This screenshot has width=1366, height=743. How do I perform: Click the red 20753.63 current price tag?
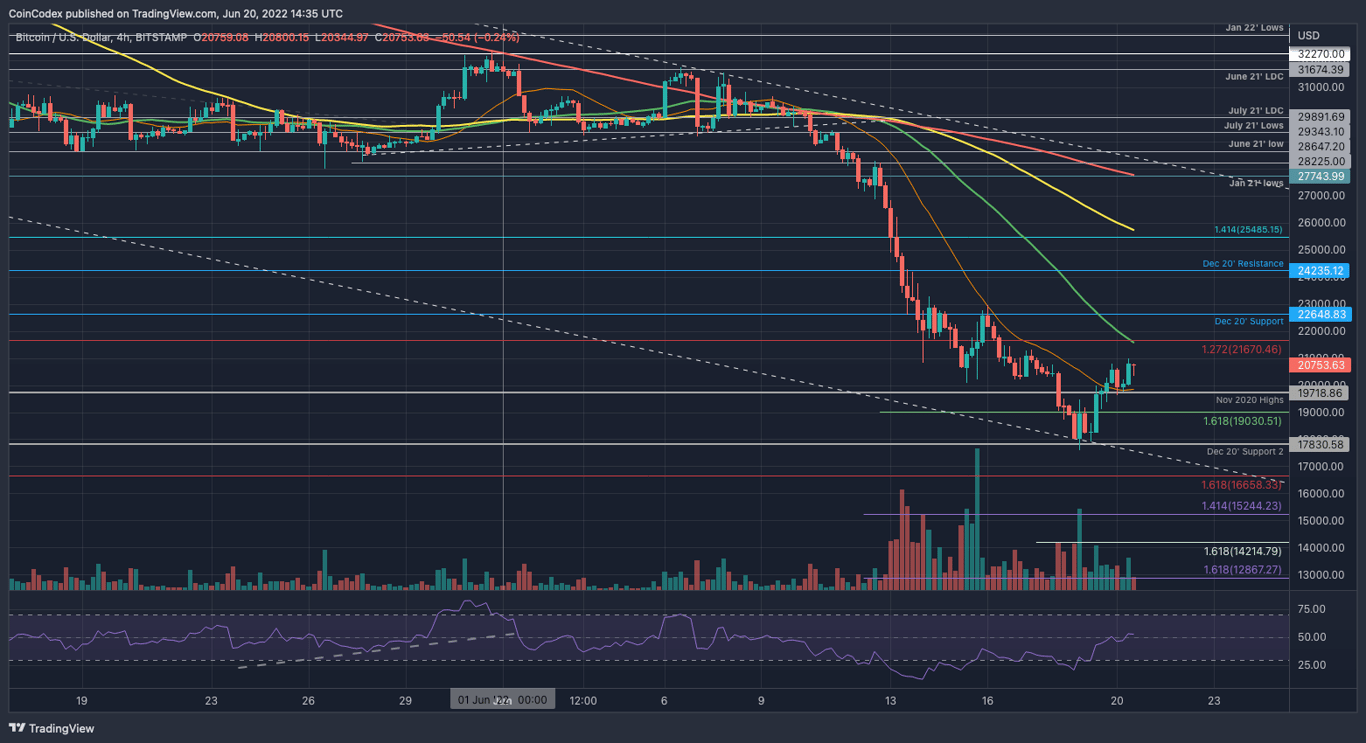point(1319,365)
